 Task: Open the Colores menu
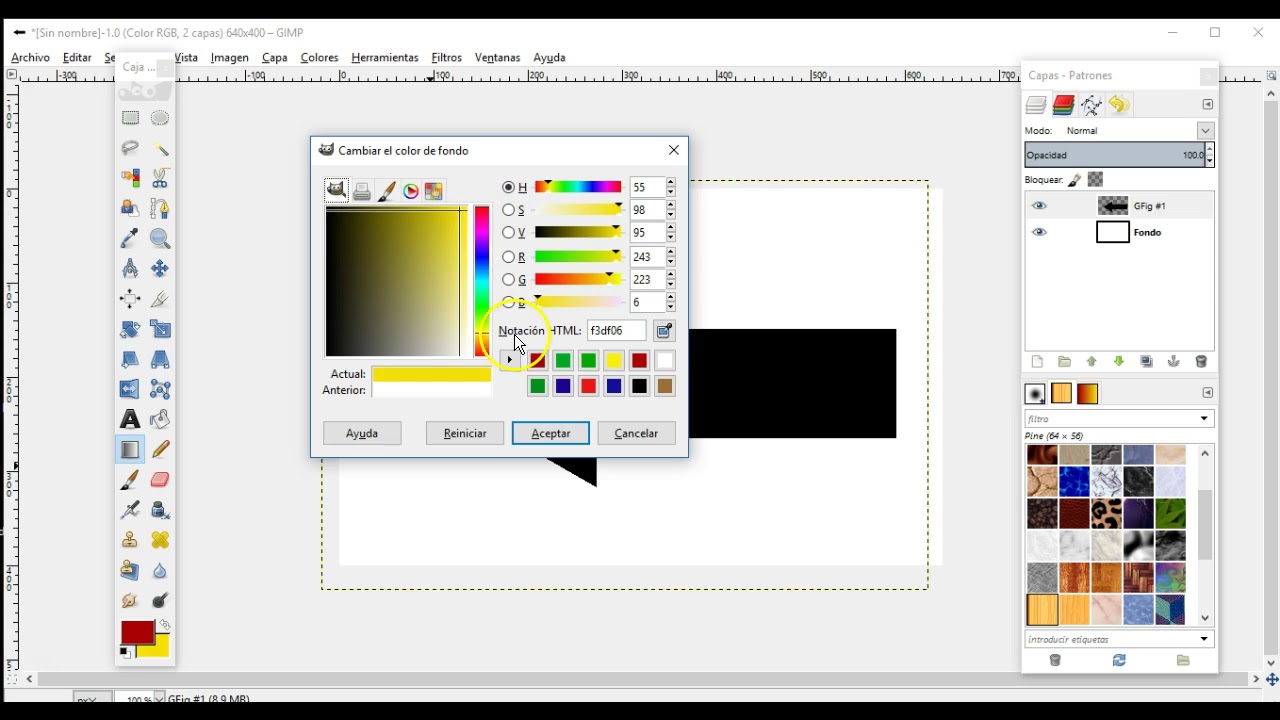(320, 58)
